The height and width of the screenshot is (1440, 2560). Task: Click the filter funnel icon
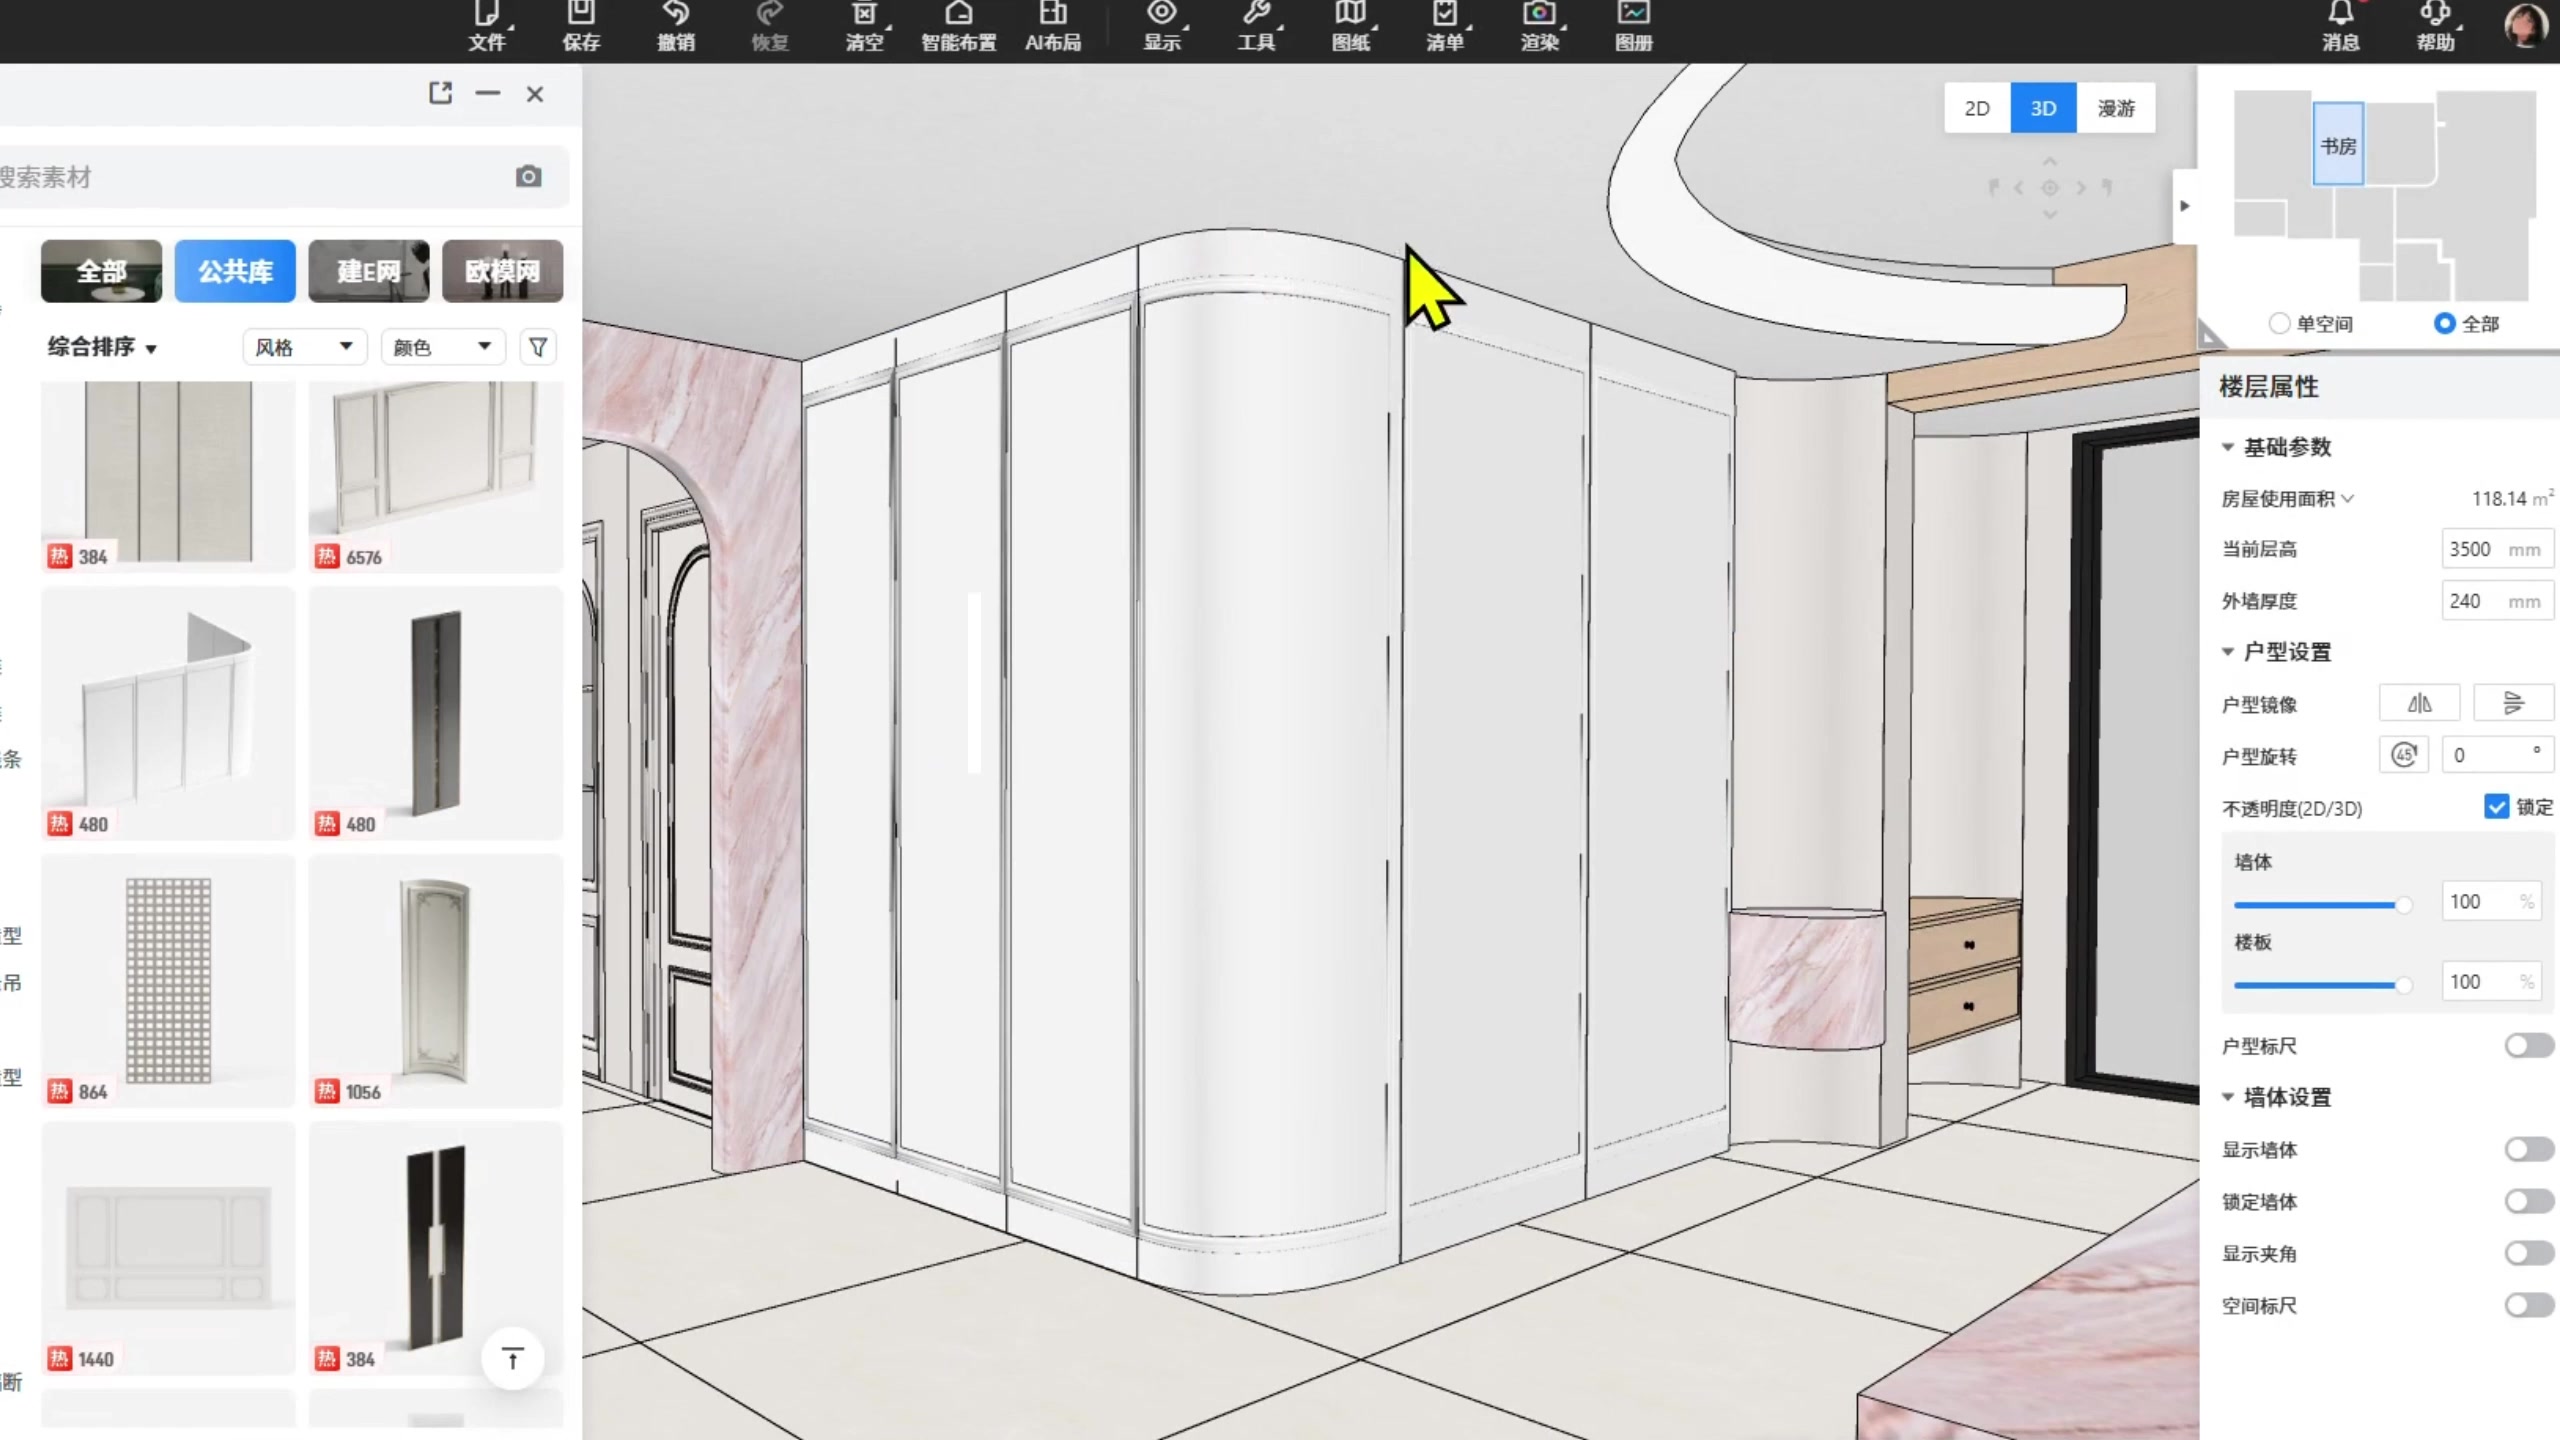[x=538, y=347]
